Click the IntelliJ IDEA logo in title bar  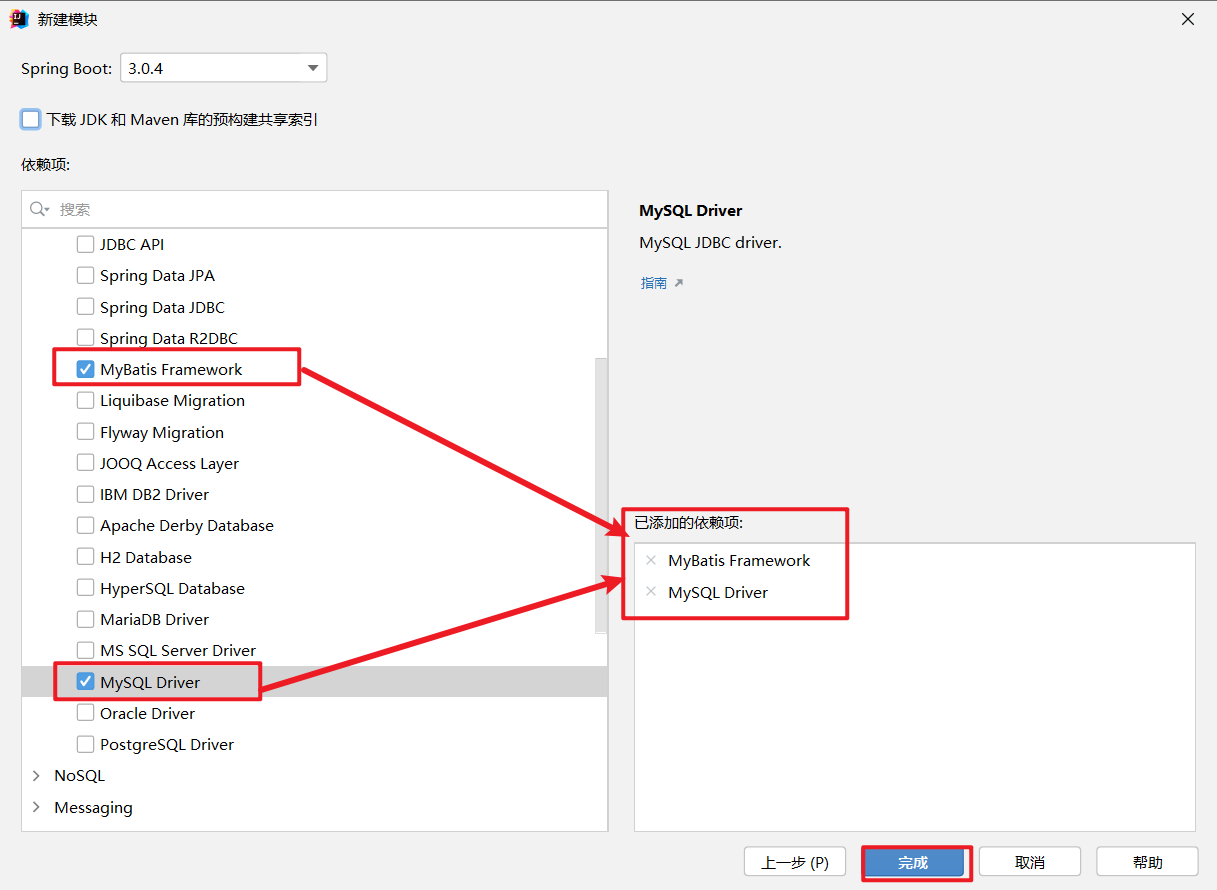19,19
